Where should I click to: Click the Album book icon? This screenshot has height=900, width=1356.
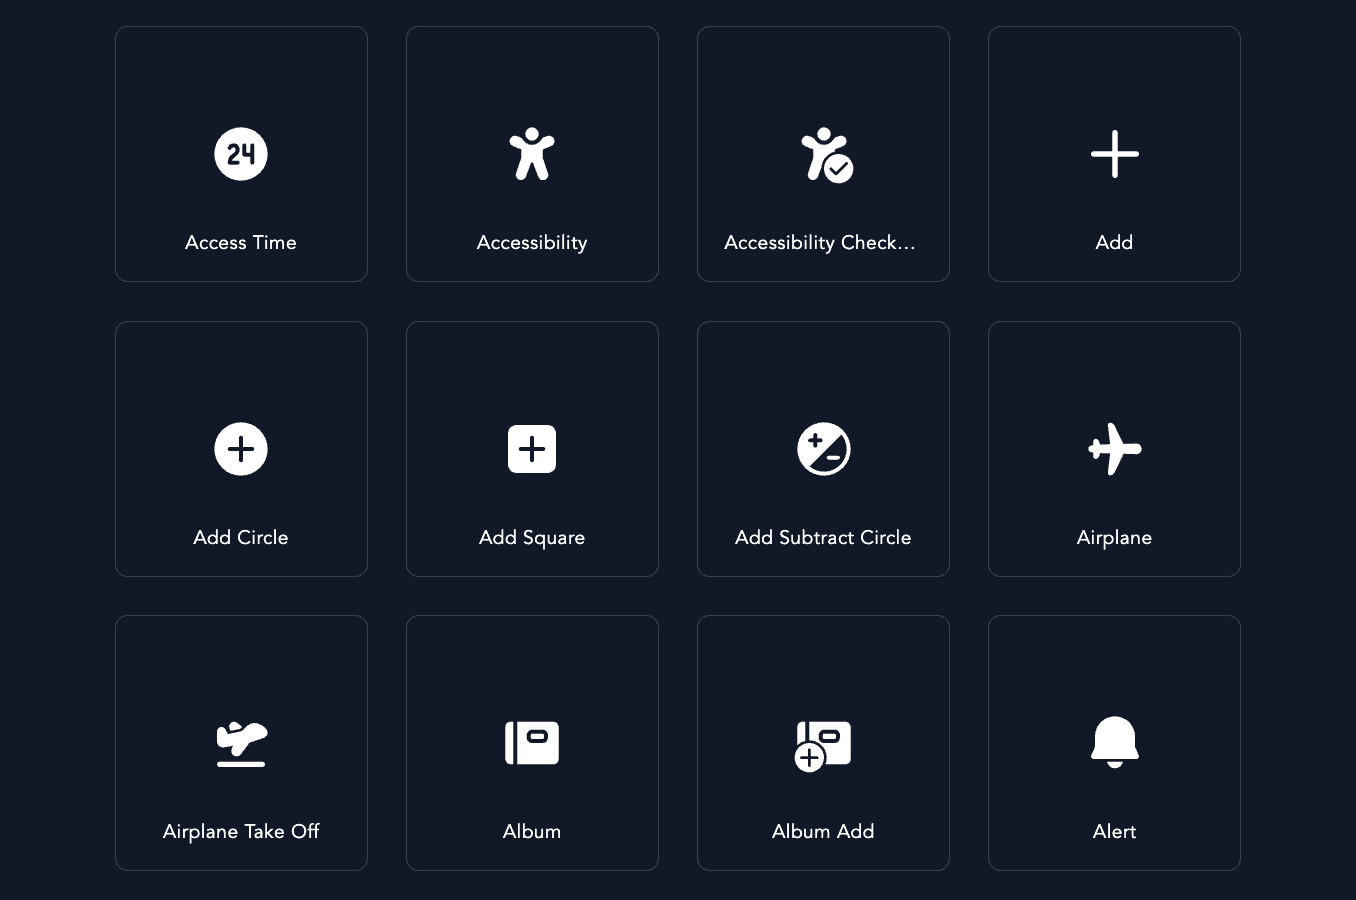[x=532, y=743]
